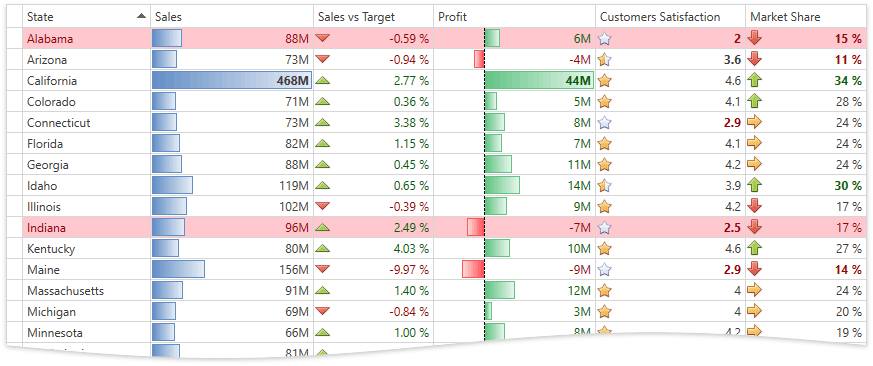The image size is (873, 366).
Task: Select the highlighted Alabama row name
Action: click(x=50, y=38)
